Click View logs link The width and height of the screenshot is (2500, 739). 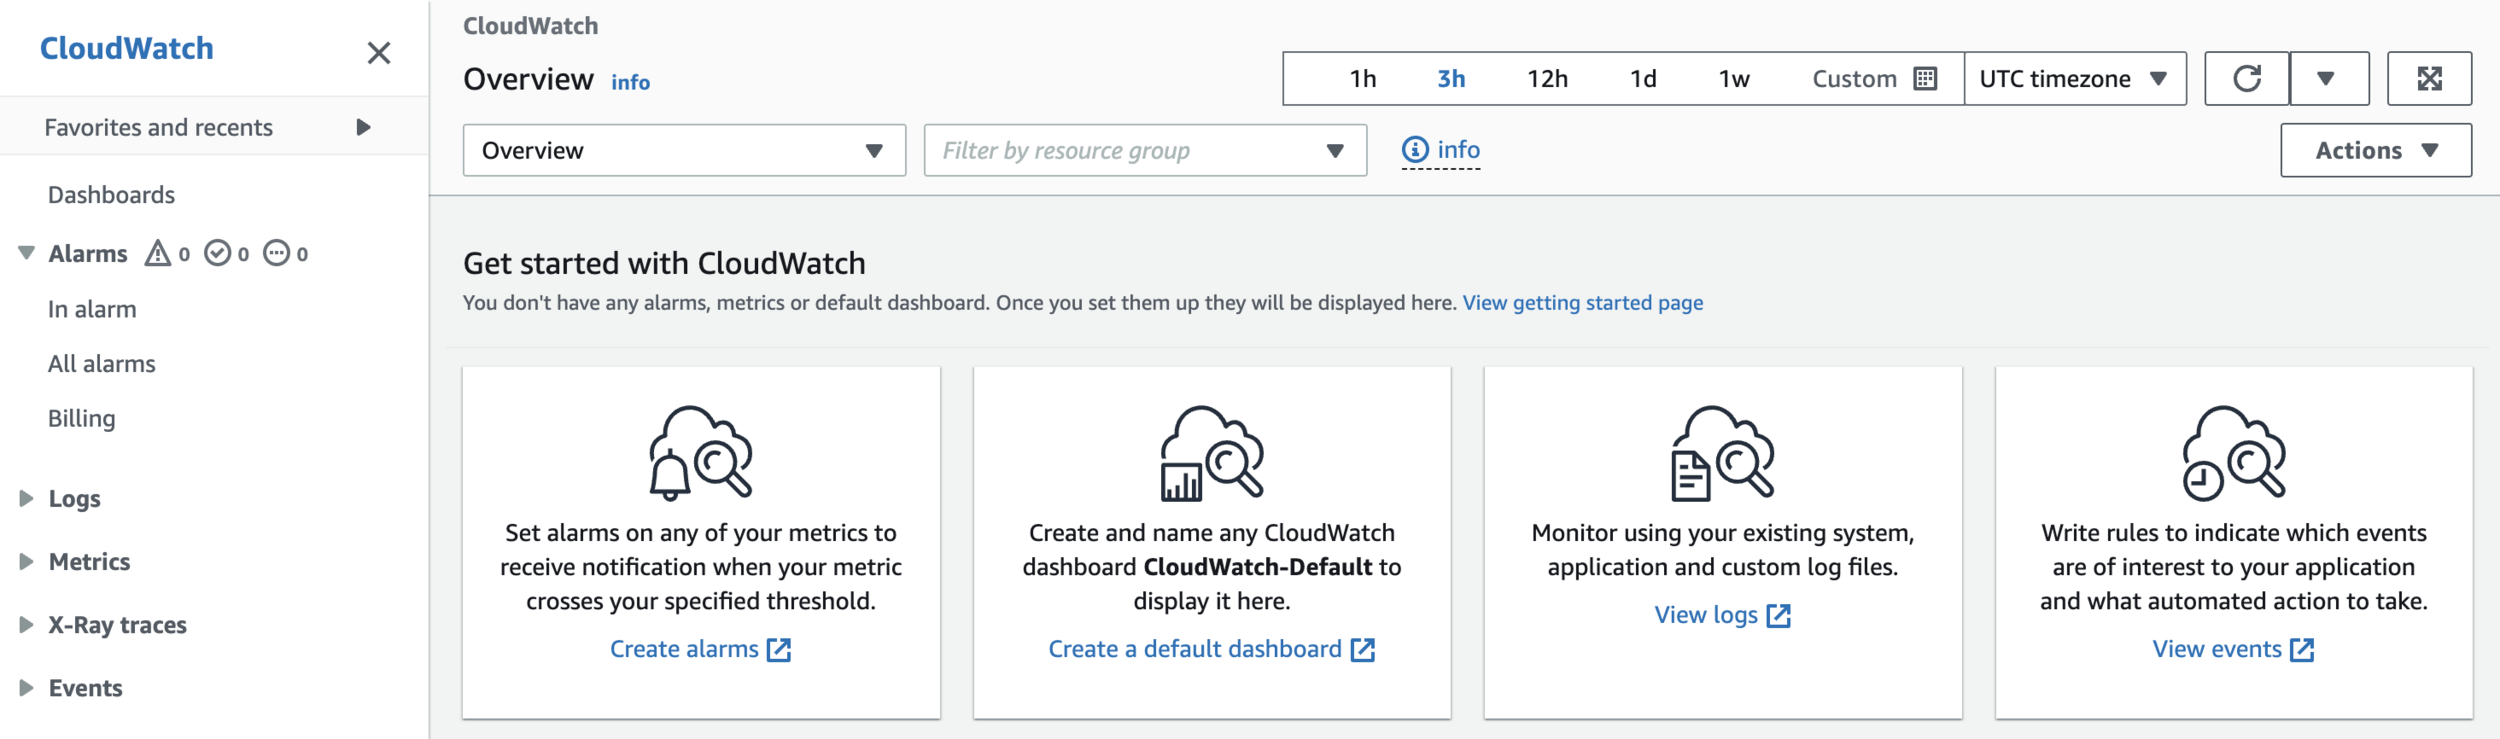click(x=1705, y=616)
